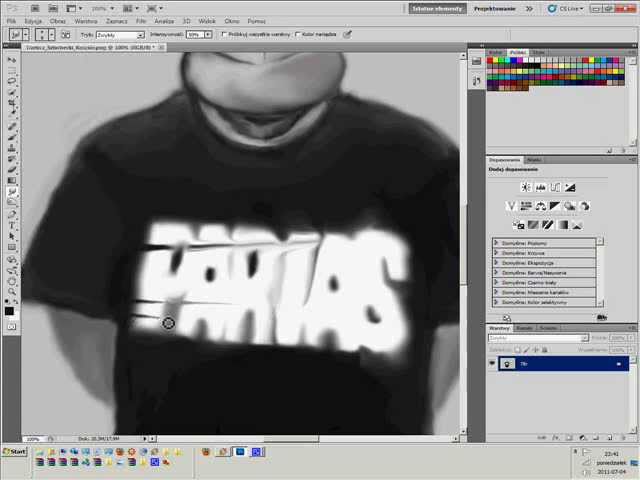The image size is (640, 480).
Task: Switch to the Kanały tab
Action: point(524,328)
